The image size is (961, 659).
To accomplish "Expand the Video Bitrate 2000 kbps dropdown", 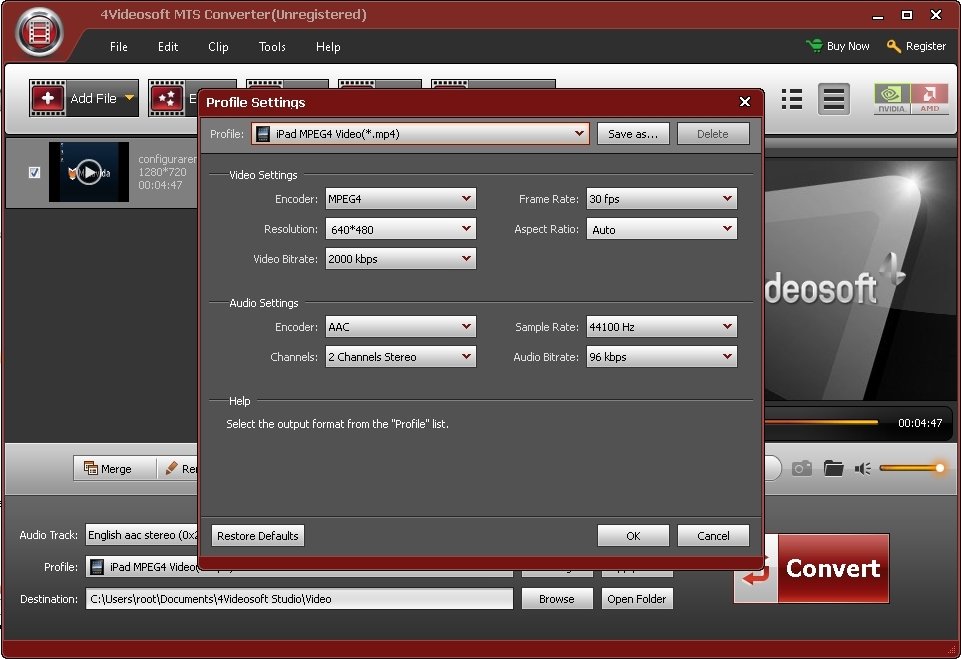I will point(400,259).
